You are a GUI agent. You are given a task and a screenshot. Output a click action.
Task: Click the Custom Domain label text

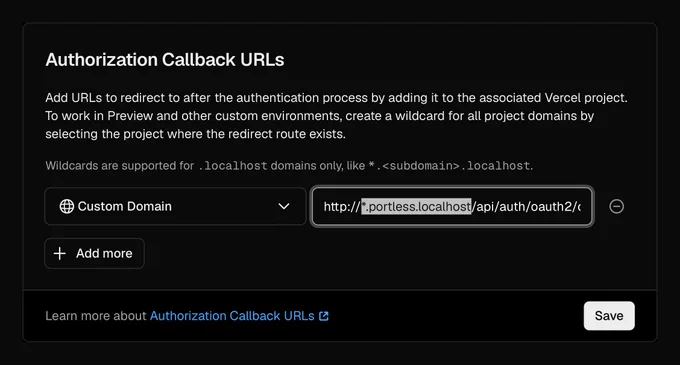[124, 206]
